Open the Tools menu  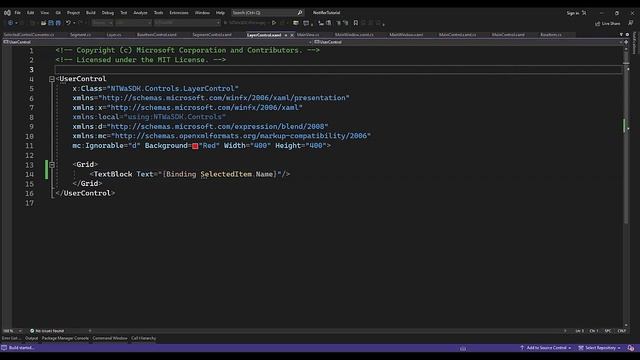[x=158, y=13]
